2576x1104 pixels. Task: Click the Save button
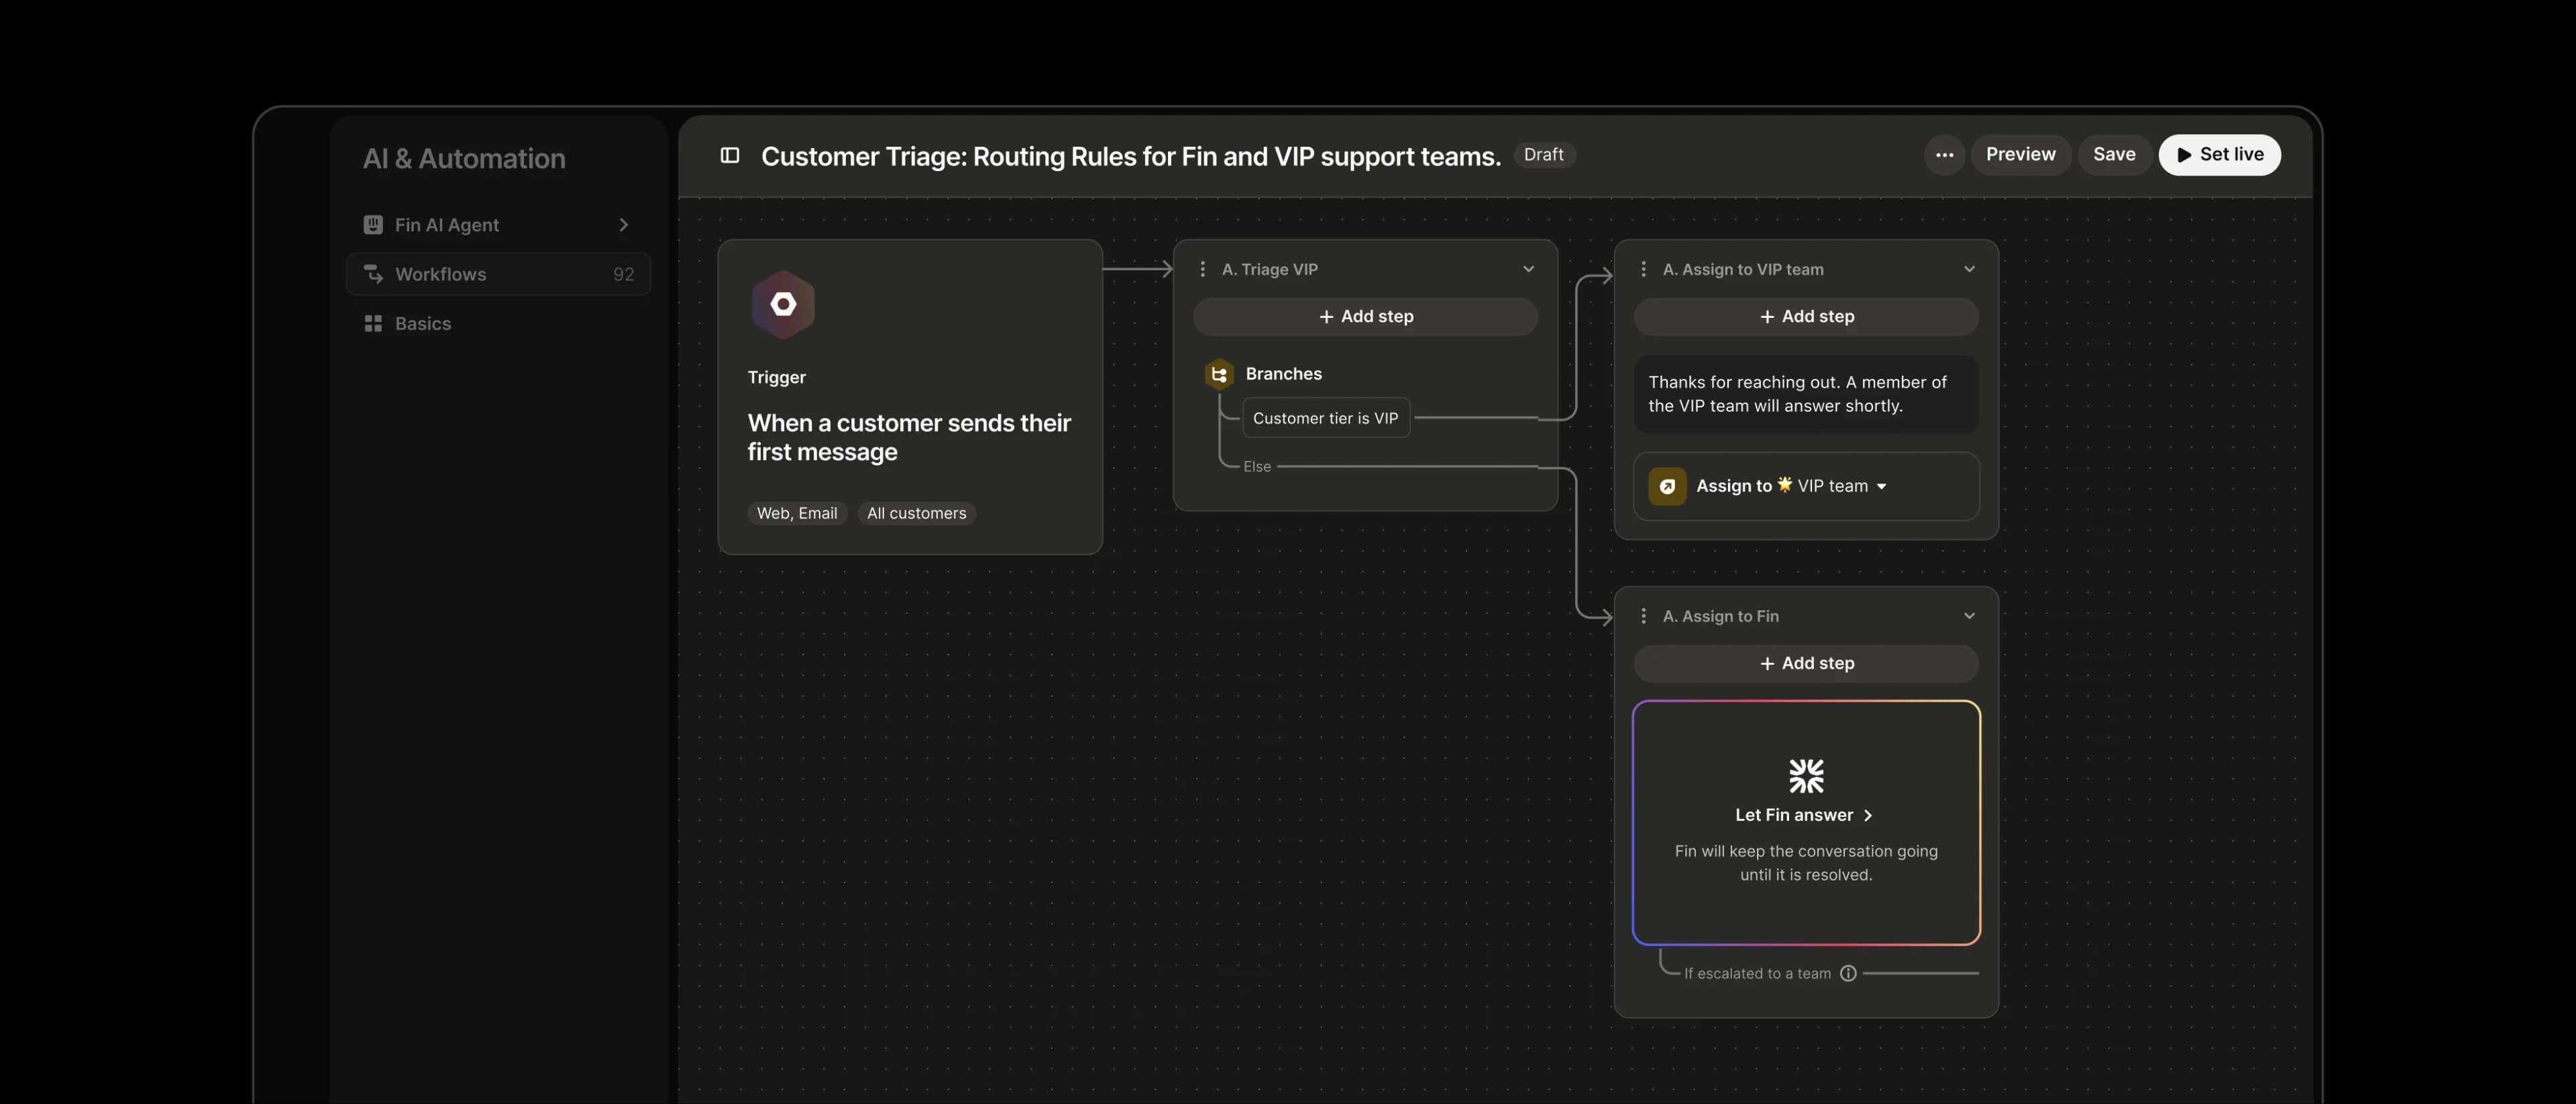2114,155
